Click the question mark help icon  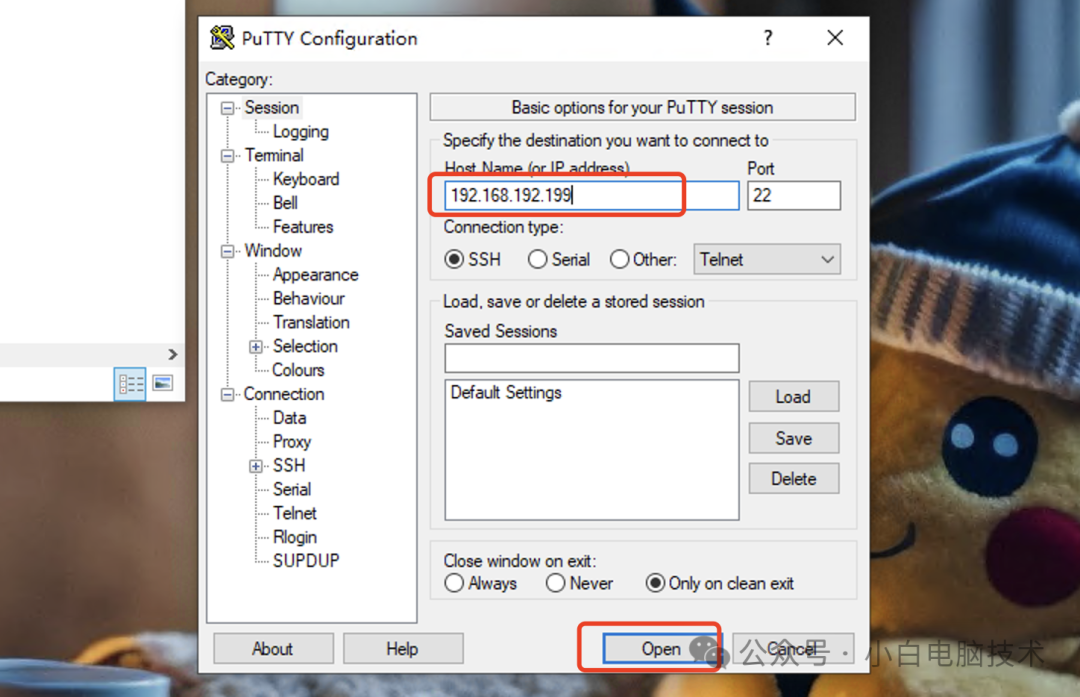pyautogui.click(x=768, y=38)
